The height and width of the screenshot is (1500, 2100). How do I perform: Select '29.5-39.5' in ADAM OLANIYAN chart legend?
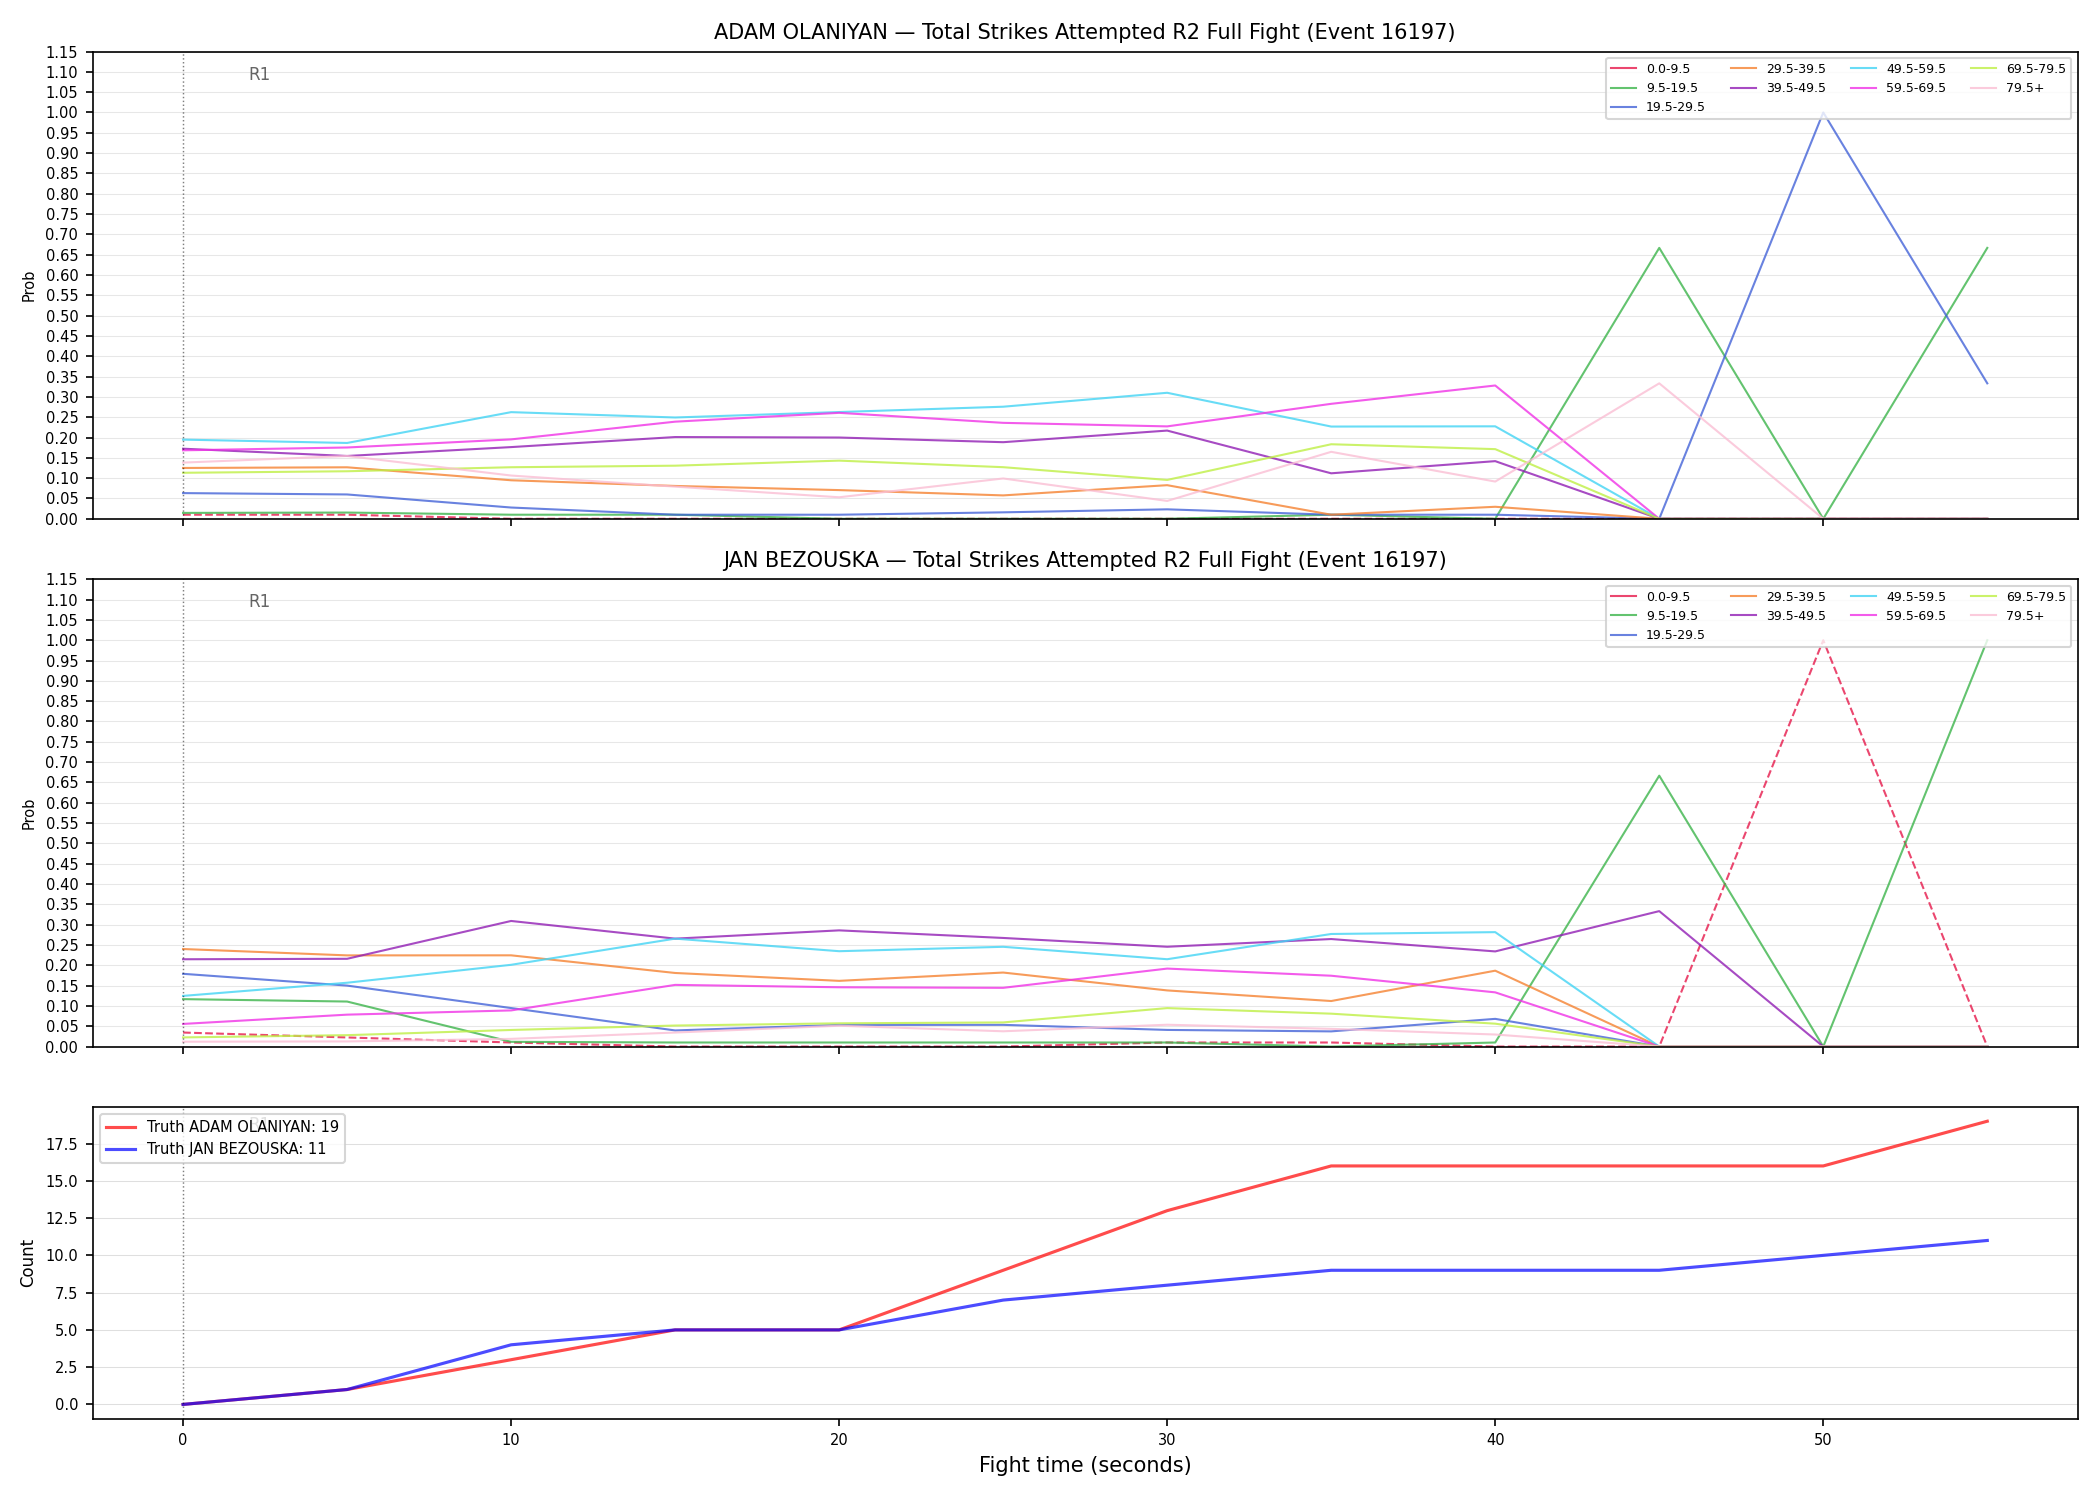click(x=1778, y=69)
